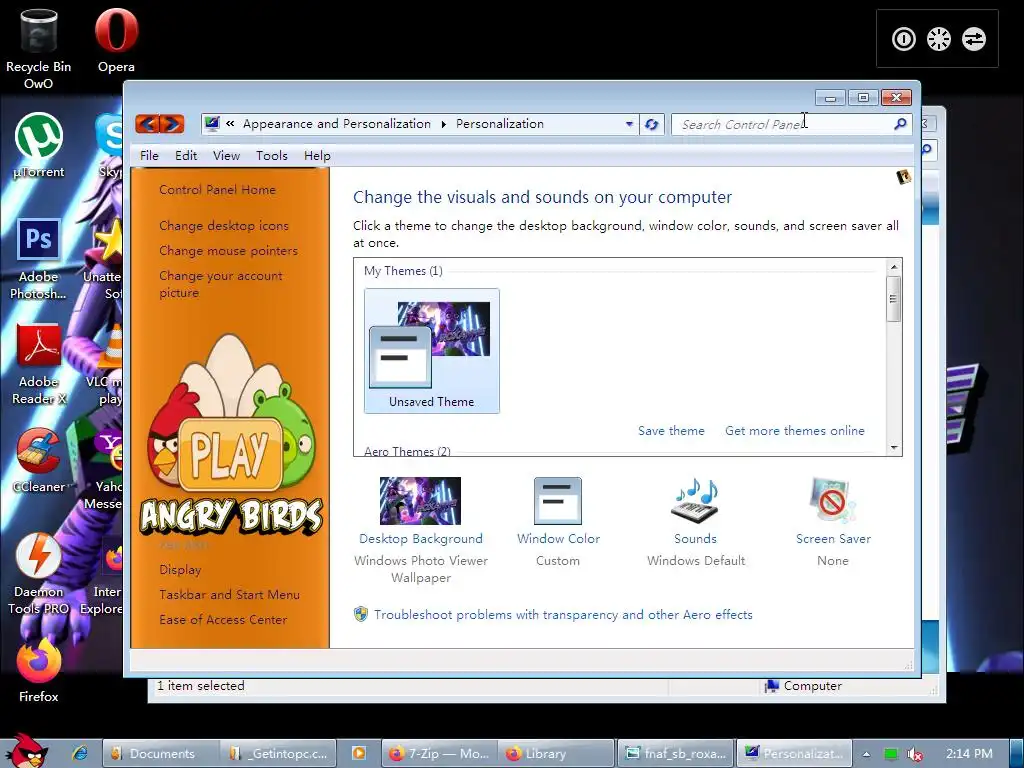The width and height of the screenshot is (1024, 768).
Task: Open the Desktop Background icon
Action: click(421, 501)
